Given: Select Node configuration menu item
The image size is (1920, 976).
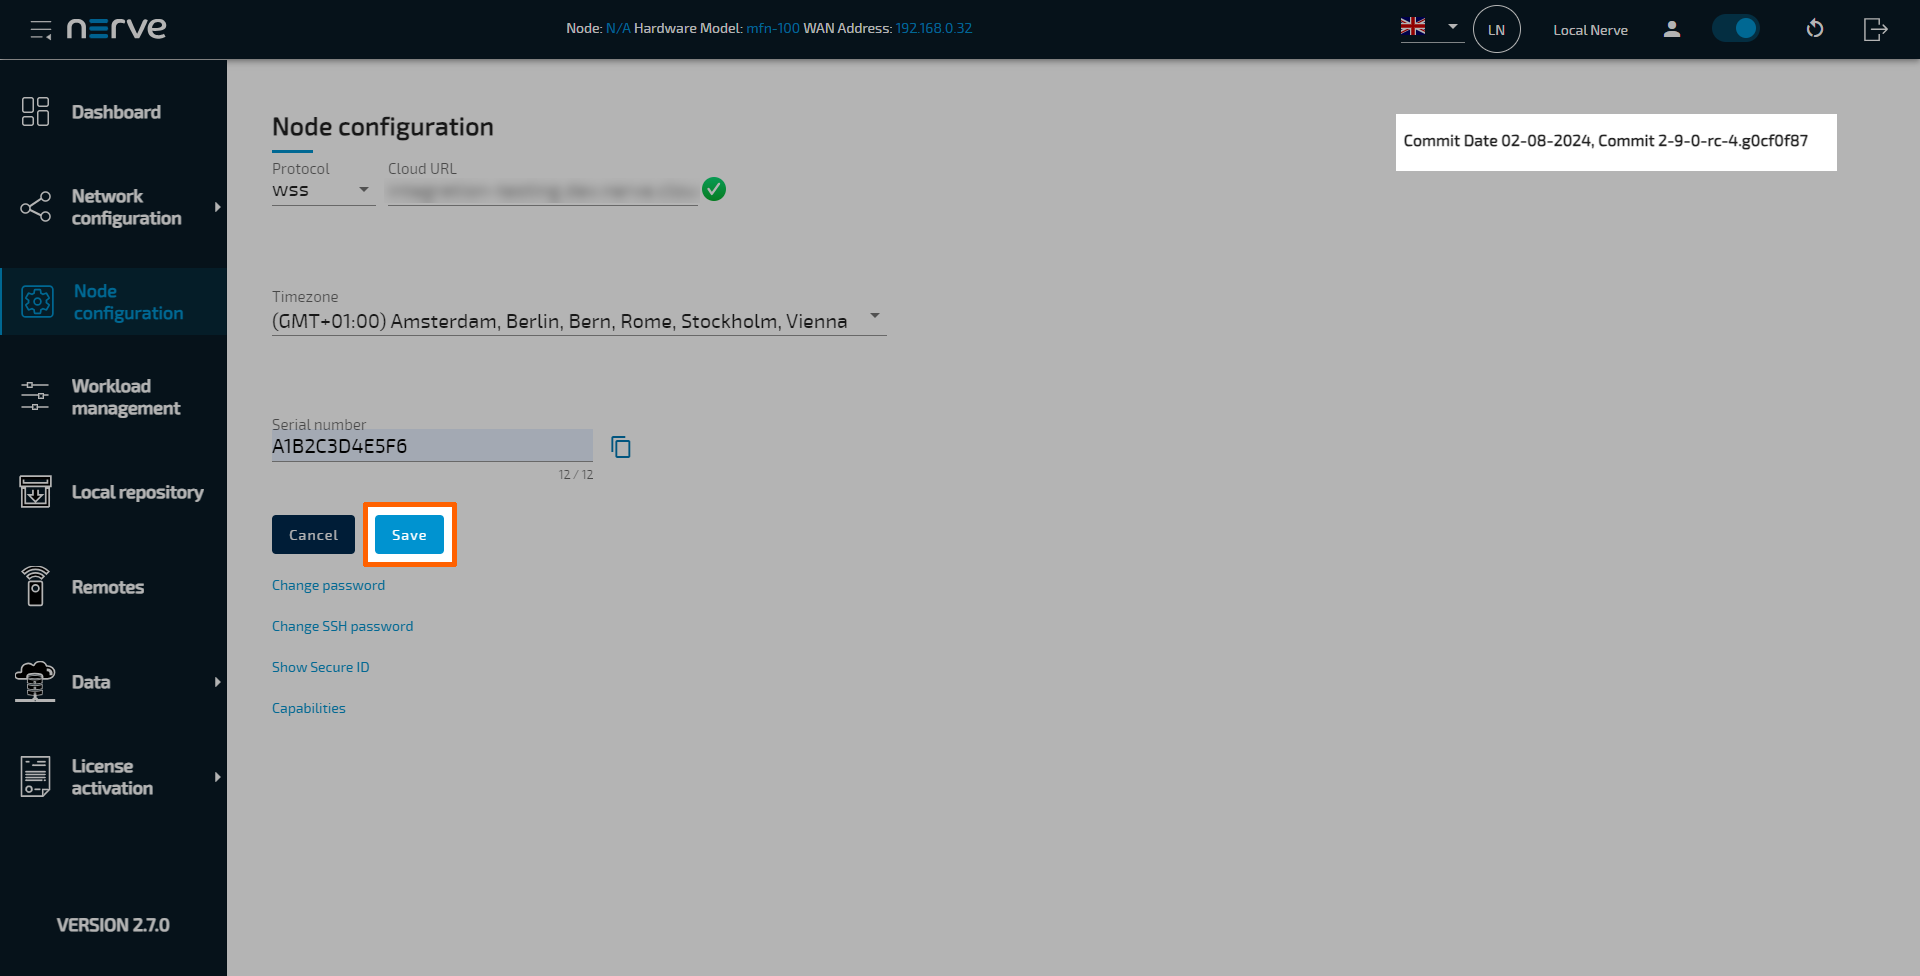Looking at the screenshot, I should [113, 302].
